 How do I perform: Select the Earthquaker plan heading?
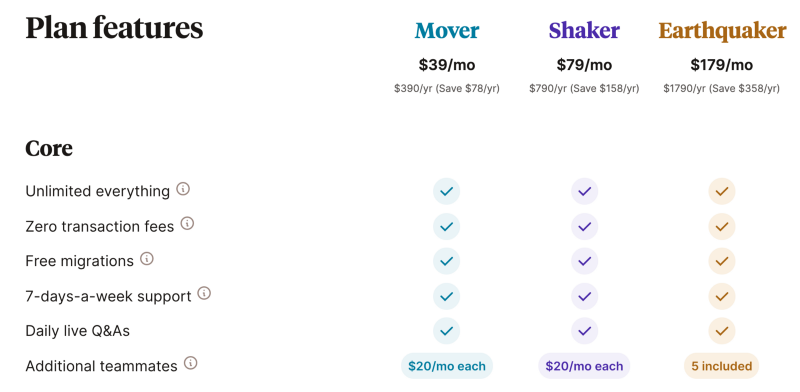click(722, 31)
